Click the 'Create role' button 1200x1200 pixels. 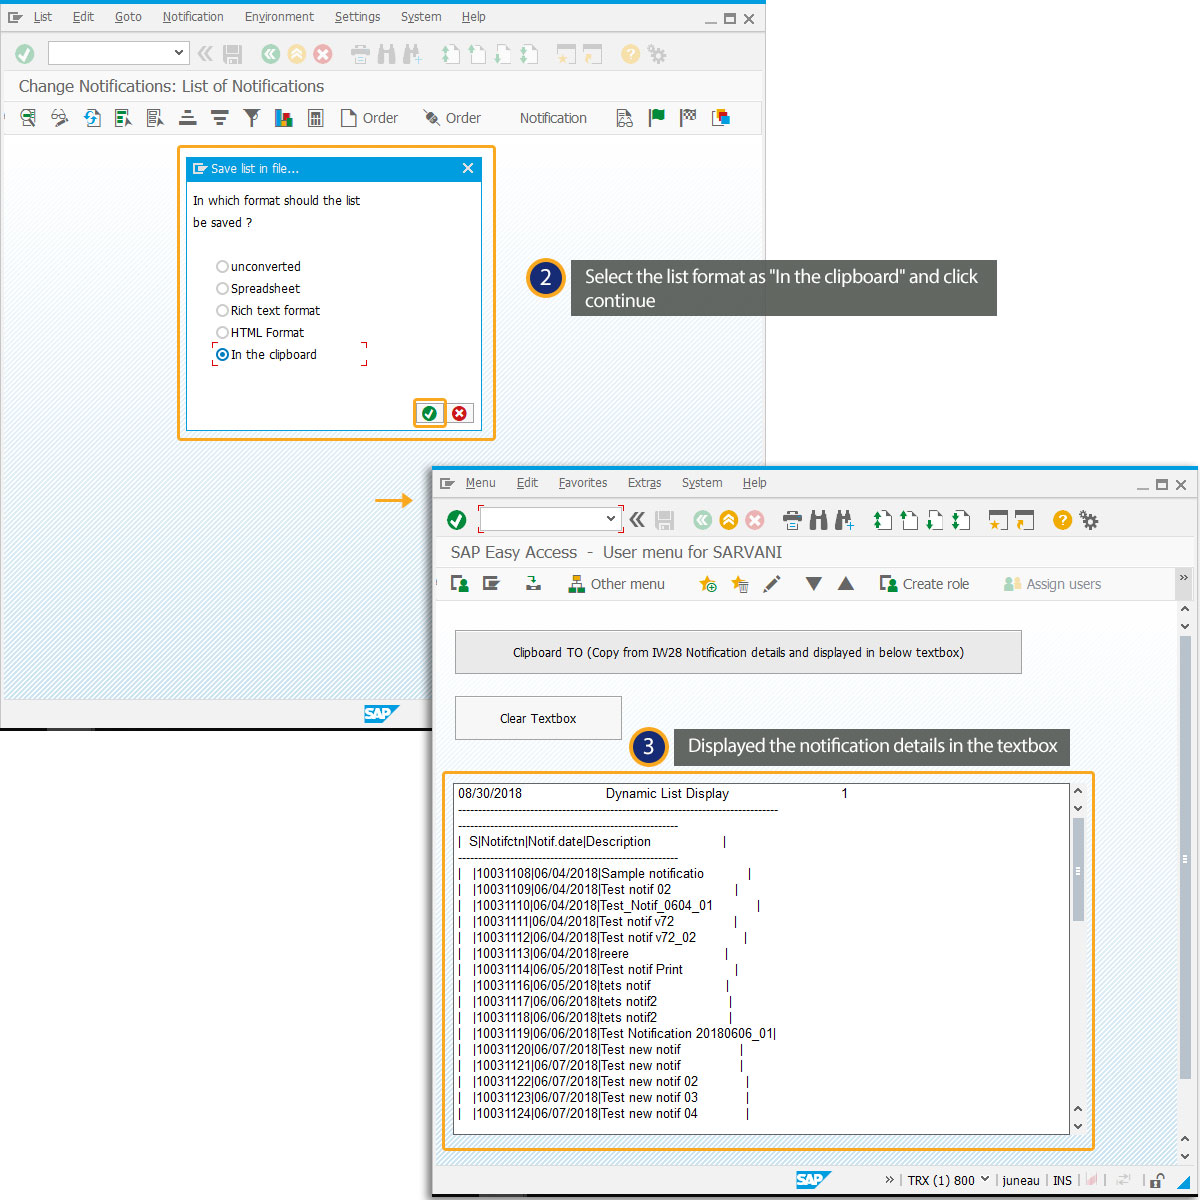pos(924,584)
